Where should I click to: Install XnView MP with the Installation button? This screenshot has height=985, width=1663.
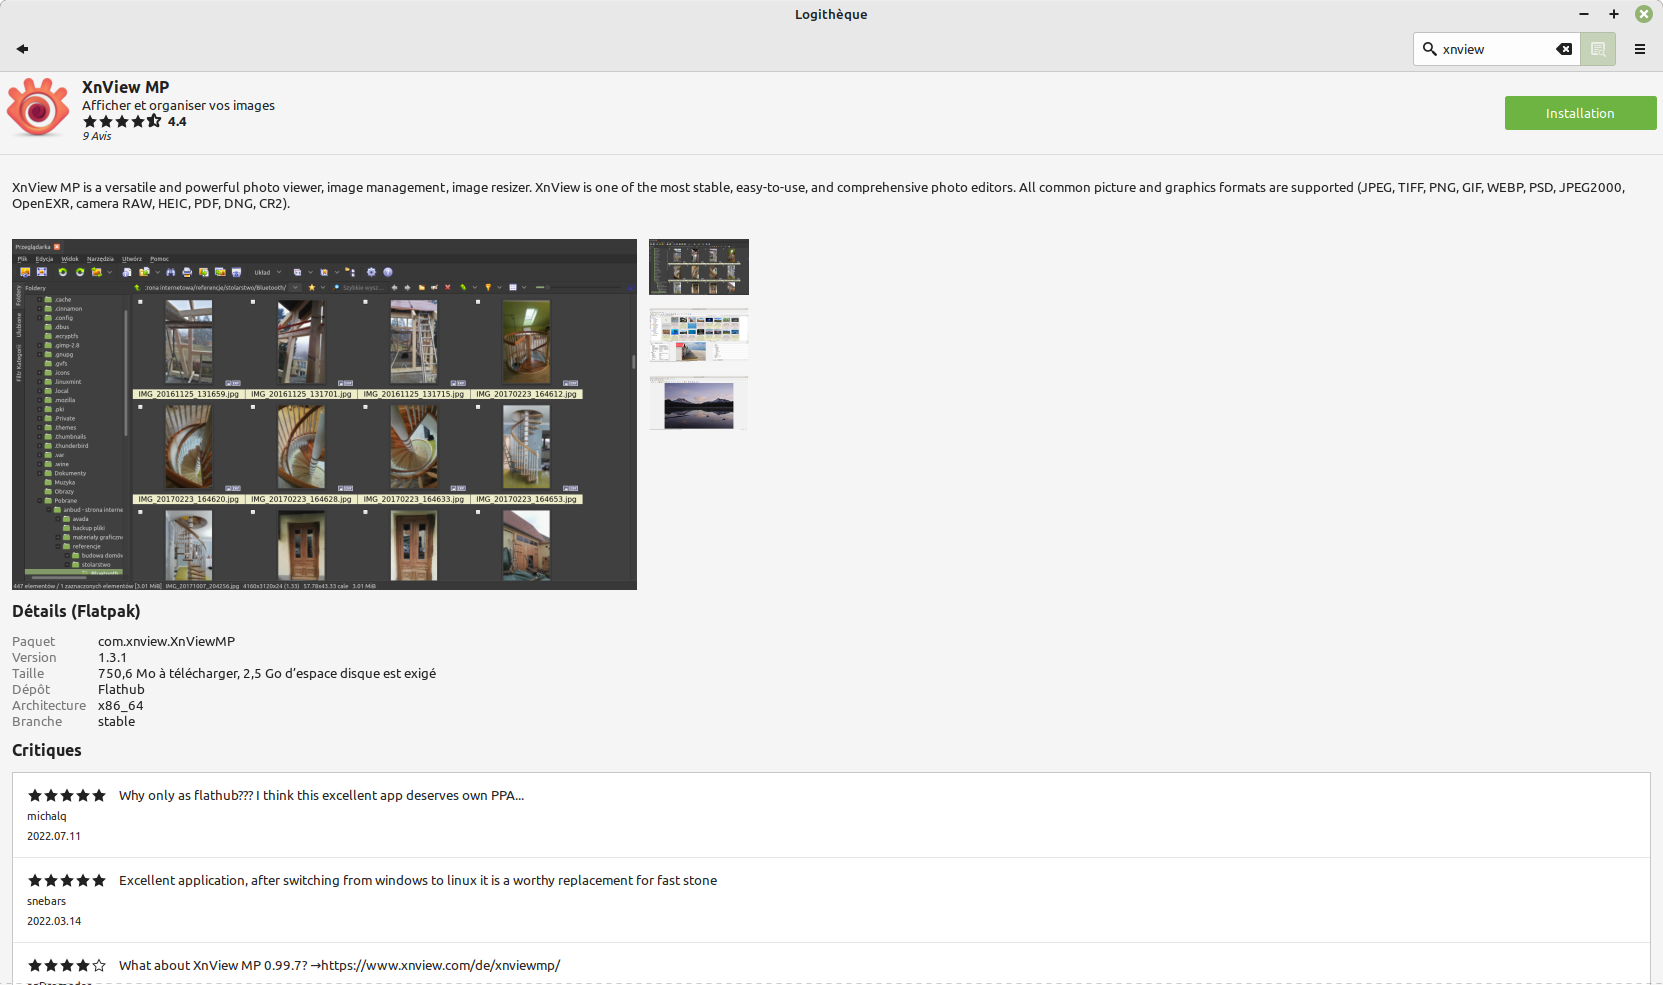(1580, 113)
